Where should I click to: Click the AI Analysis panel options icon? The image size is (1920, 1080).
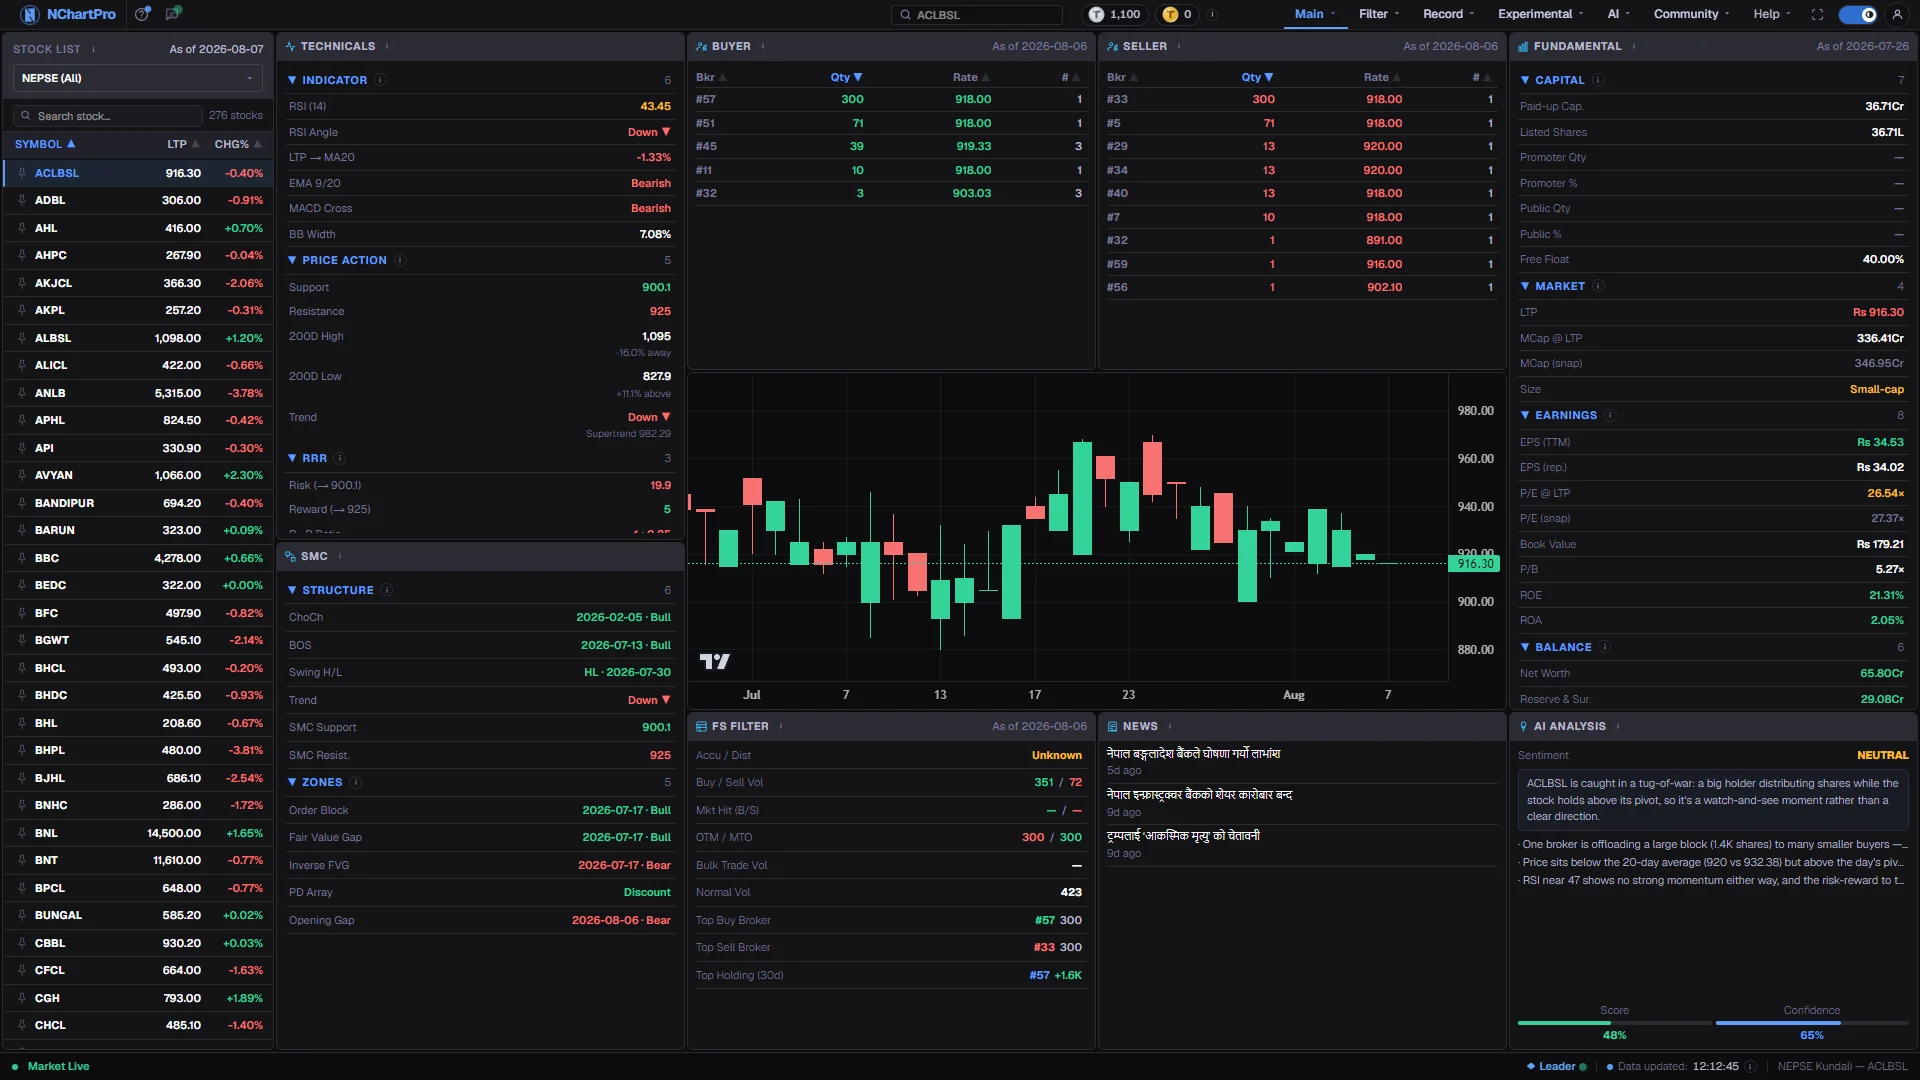tap(1618, 726)
